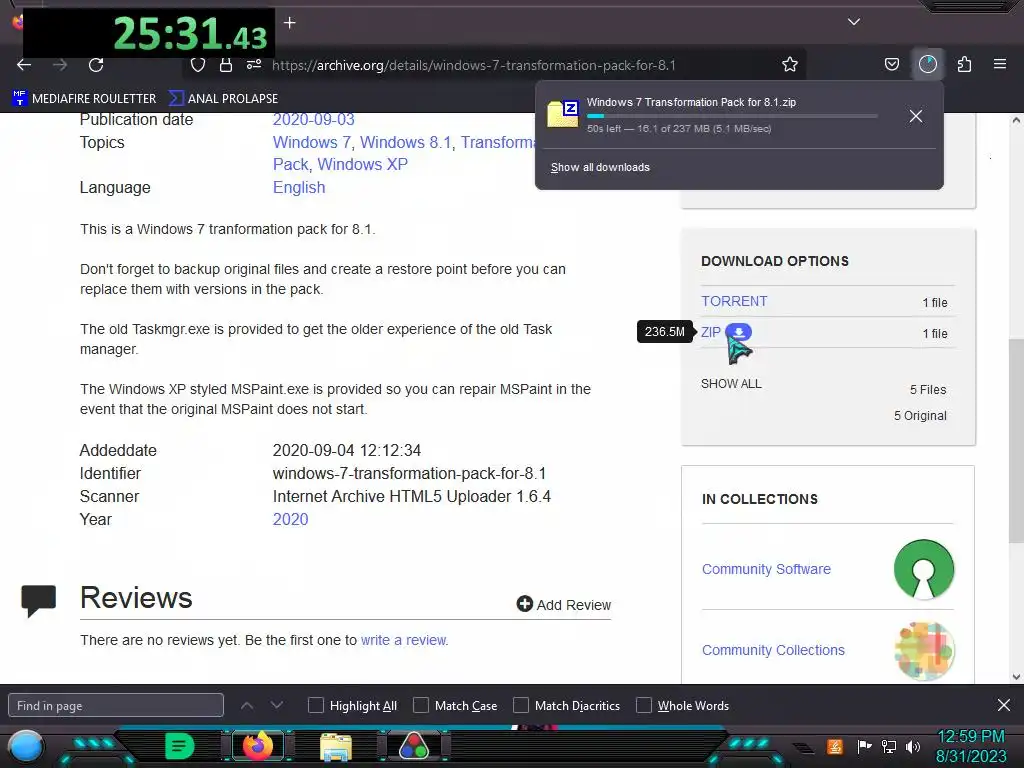Show site security via the padlock icon
The width and height of the screenshot is (1024, 768).
[226, 65]
